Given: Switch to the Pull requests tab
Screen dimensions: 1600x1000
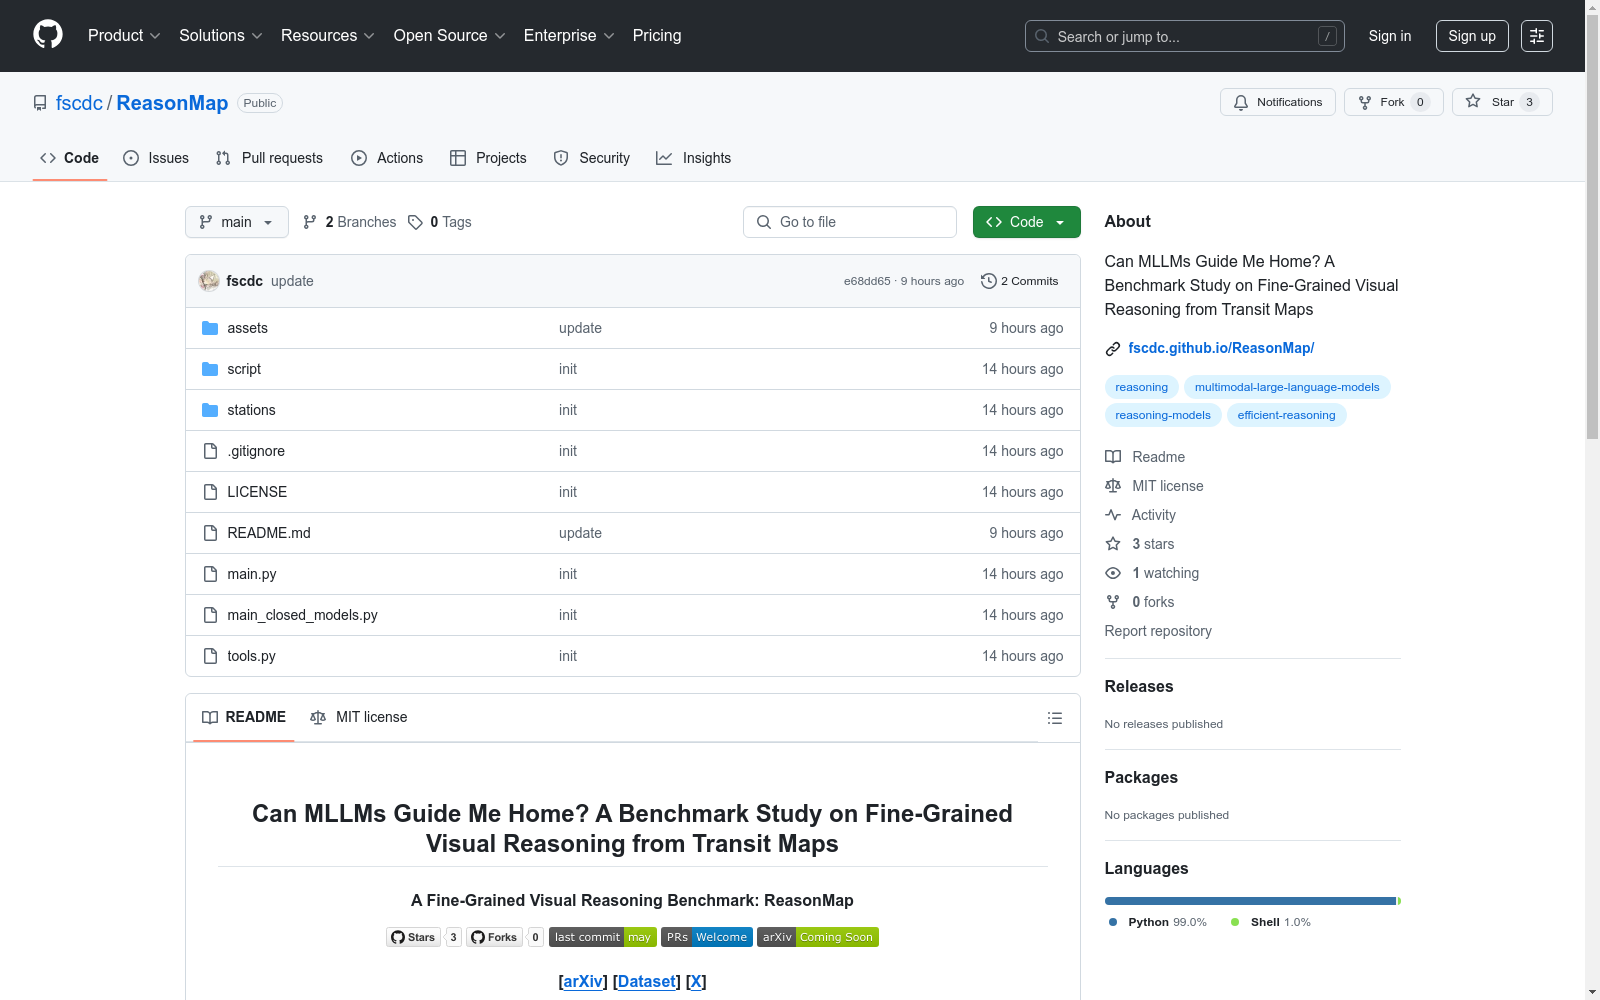Looking at the screenshot, I should click(x=269, y=158).
